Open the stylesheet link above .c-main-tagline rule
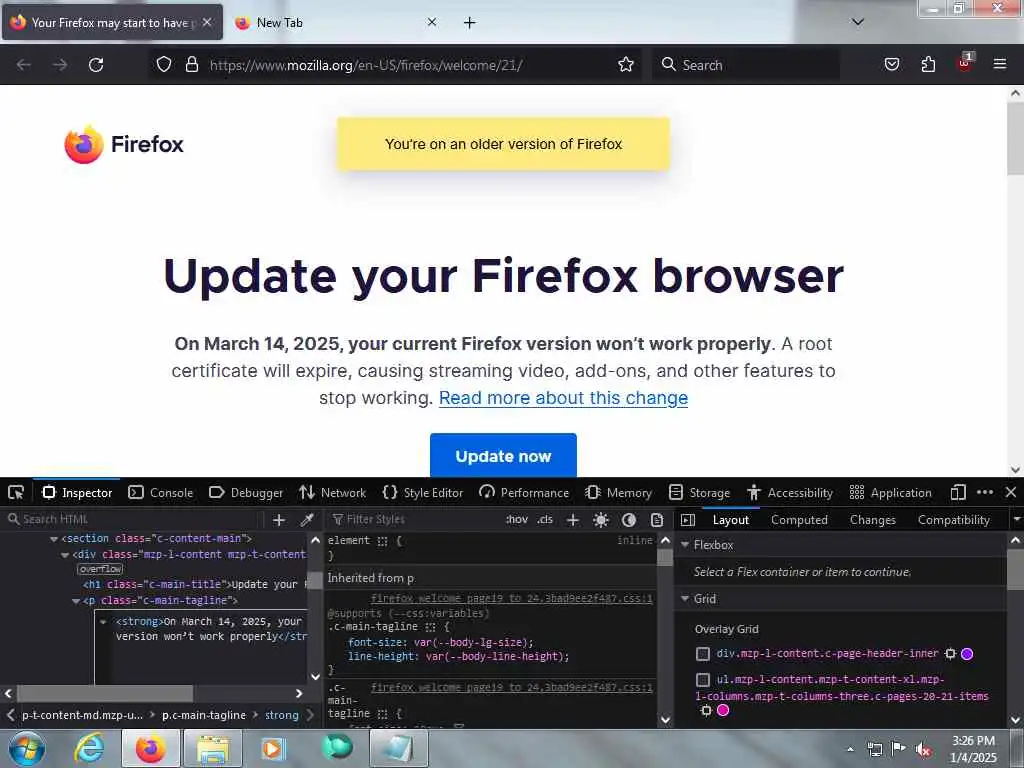 click(x=511, y=598)
